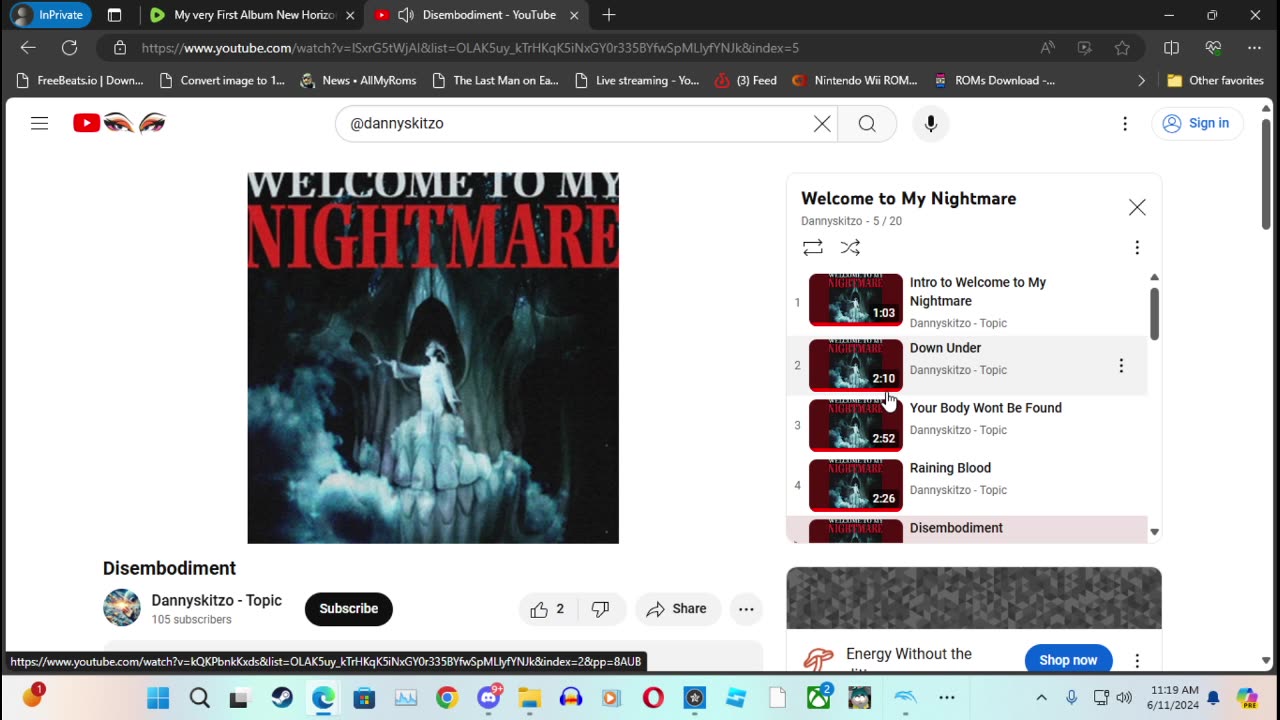Click the Shop now ad button

point(1068,660)
